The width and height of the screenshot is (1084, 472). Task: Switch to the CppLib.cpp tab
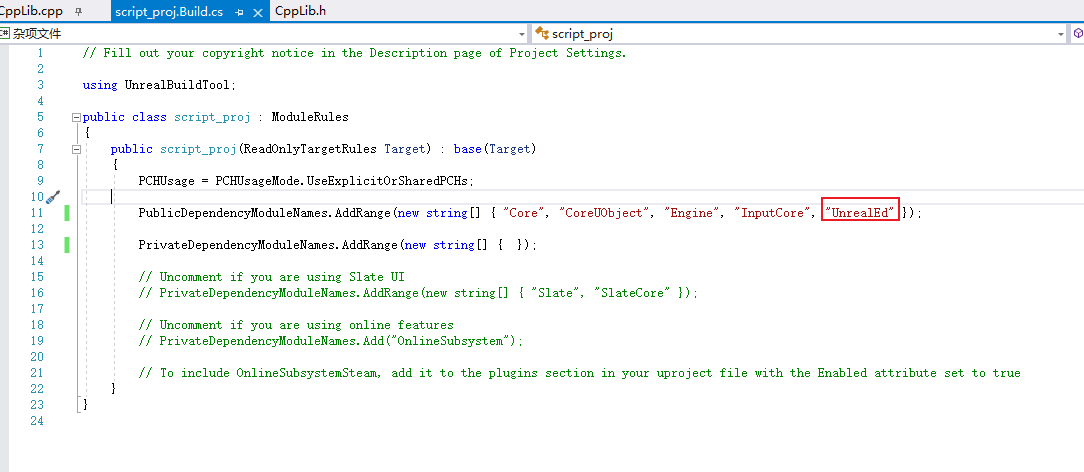(30, 12)
